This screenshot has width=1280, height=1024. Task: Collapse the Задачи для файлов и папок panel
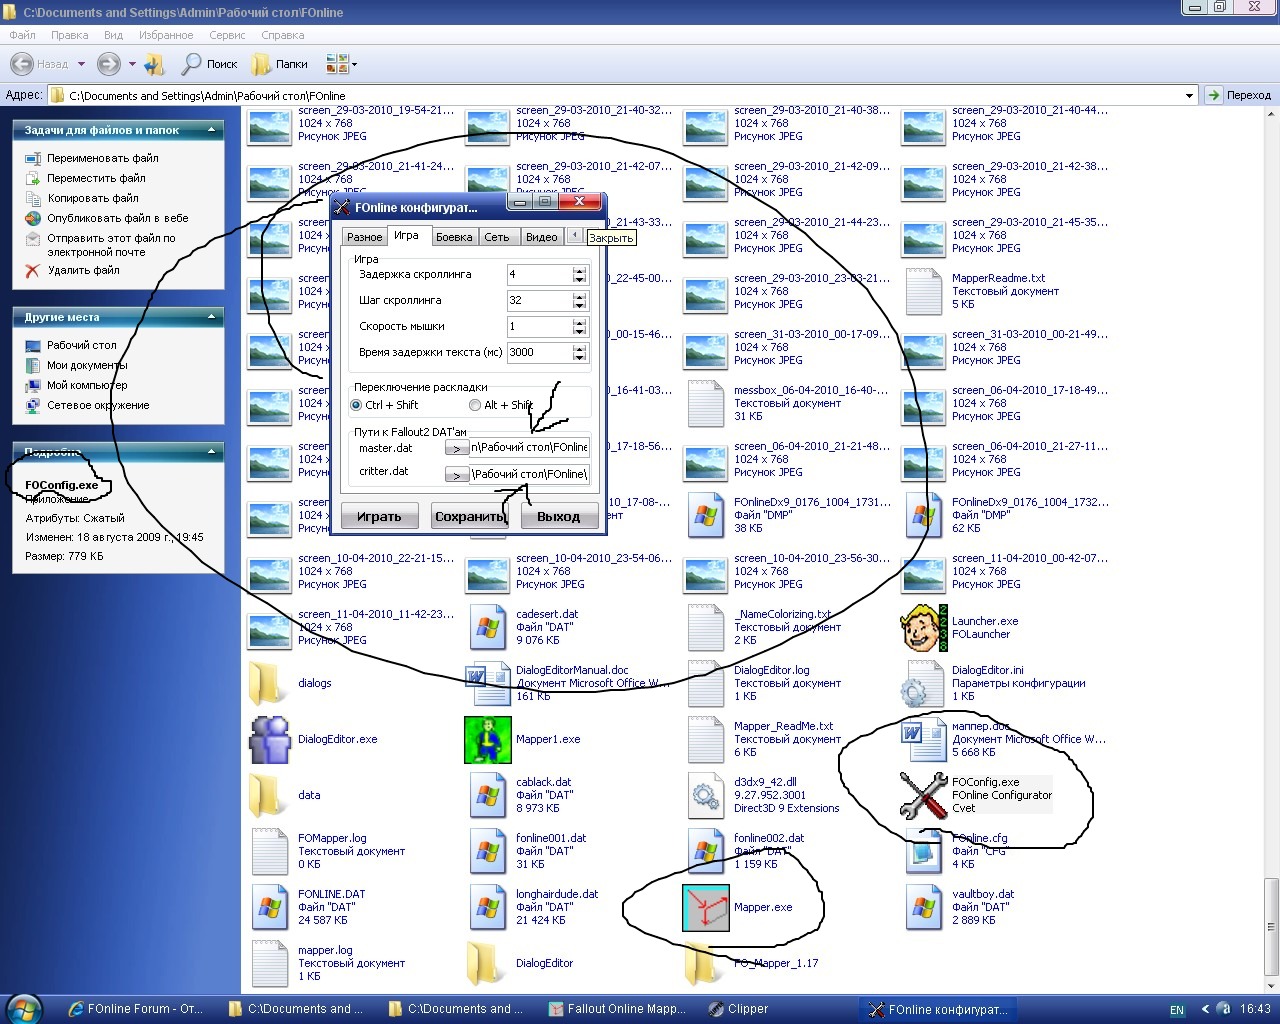[211, 130]
